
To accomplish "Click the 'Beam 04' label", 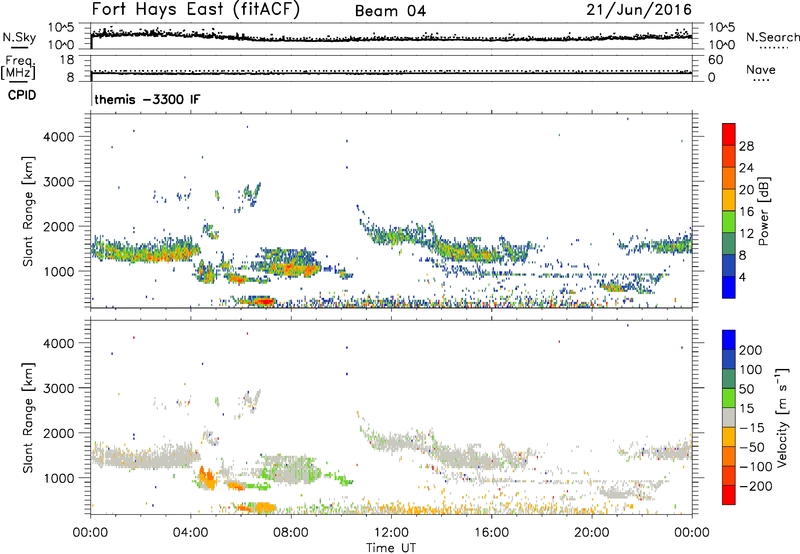I will click(390, 11).
